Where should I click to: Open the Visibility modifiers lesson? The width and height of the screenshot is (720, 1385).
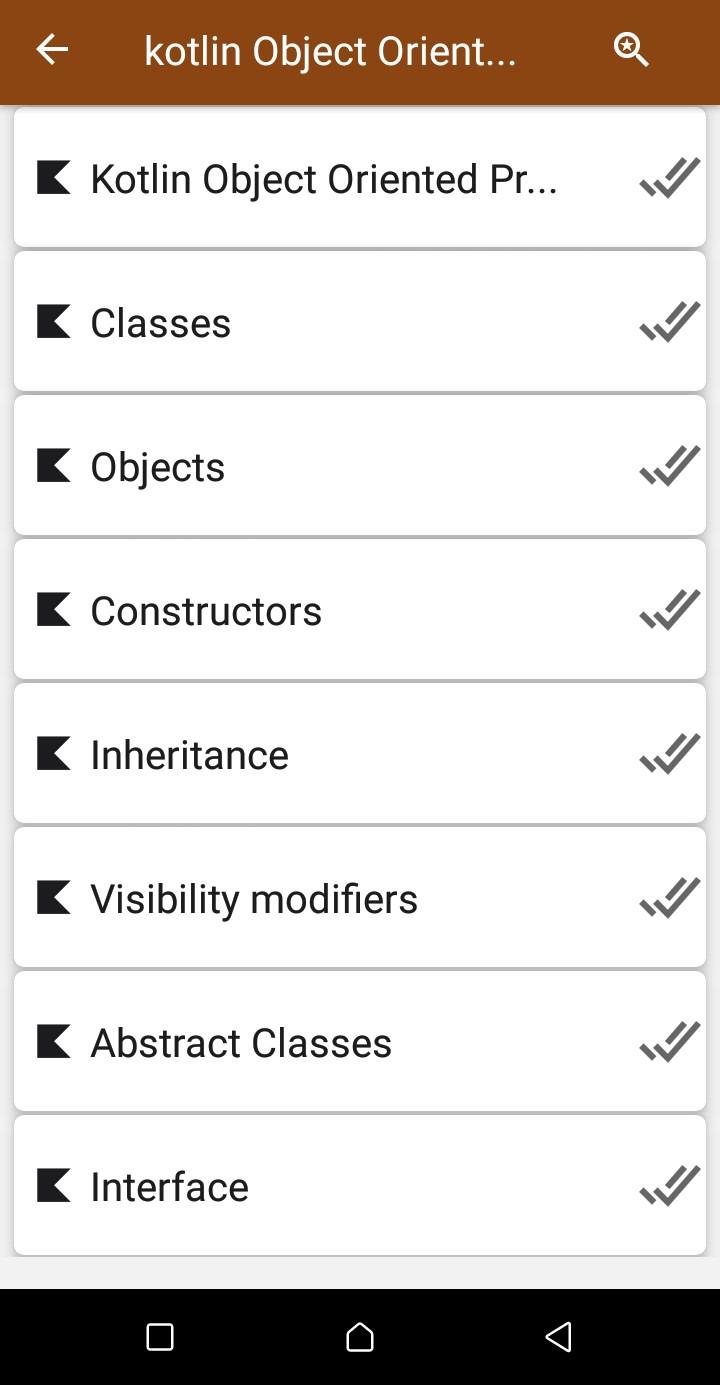tap(360, 898)
